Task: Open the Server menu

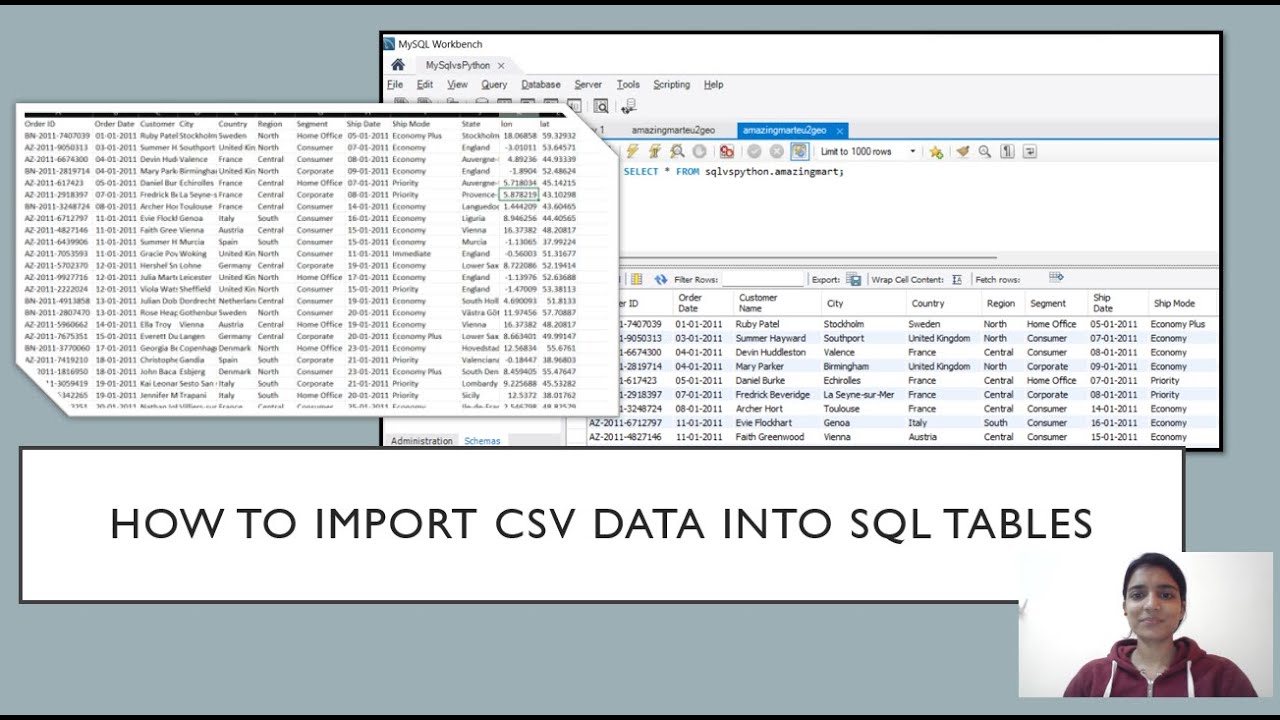Action: pos(588,85)
